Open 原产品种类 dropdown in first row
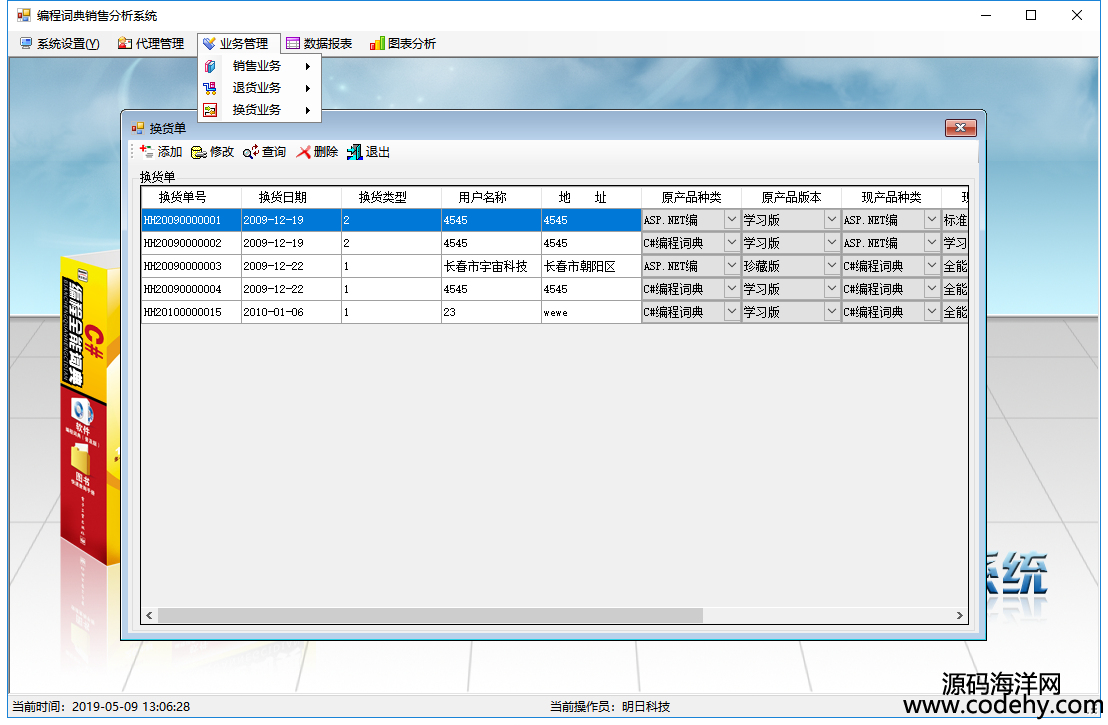The image size is (1108, 725). tap(731, 220)
